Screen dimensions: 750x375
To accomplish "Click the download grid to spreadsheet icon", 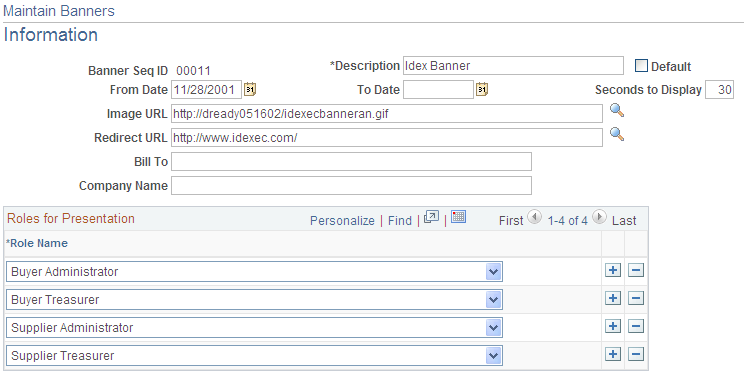I will click(x=458, y=217).
